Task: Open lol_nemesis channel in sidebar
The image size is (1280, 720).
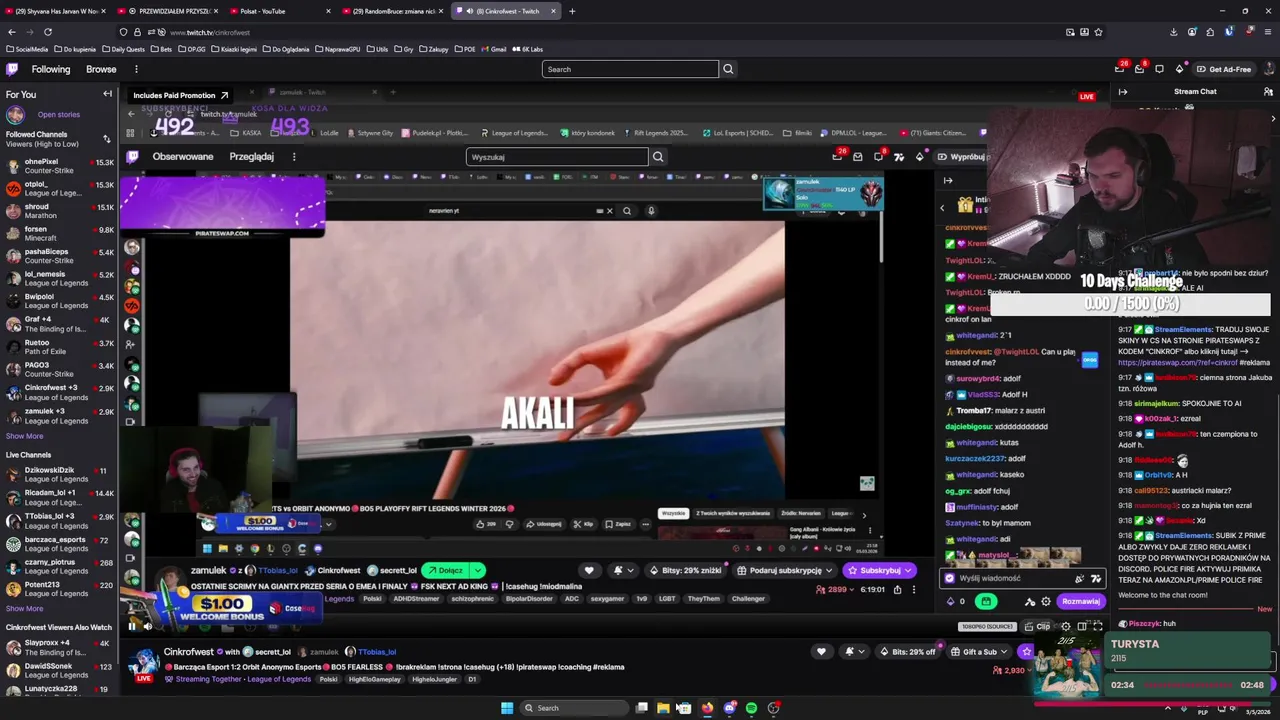Action: (59, 279)
